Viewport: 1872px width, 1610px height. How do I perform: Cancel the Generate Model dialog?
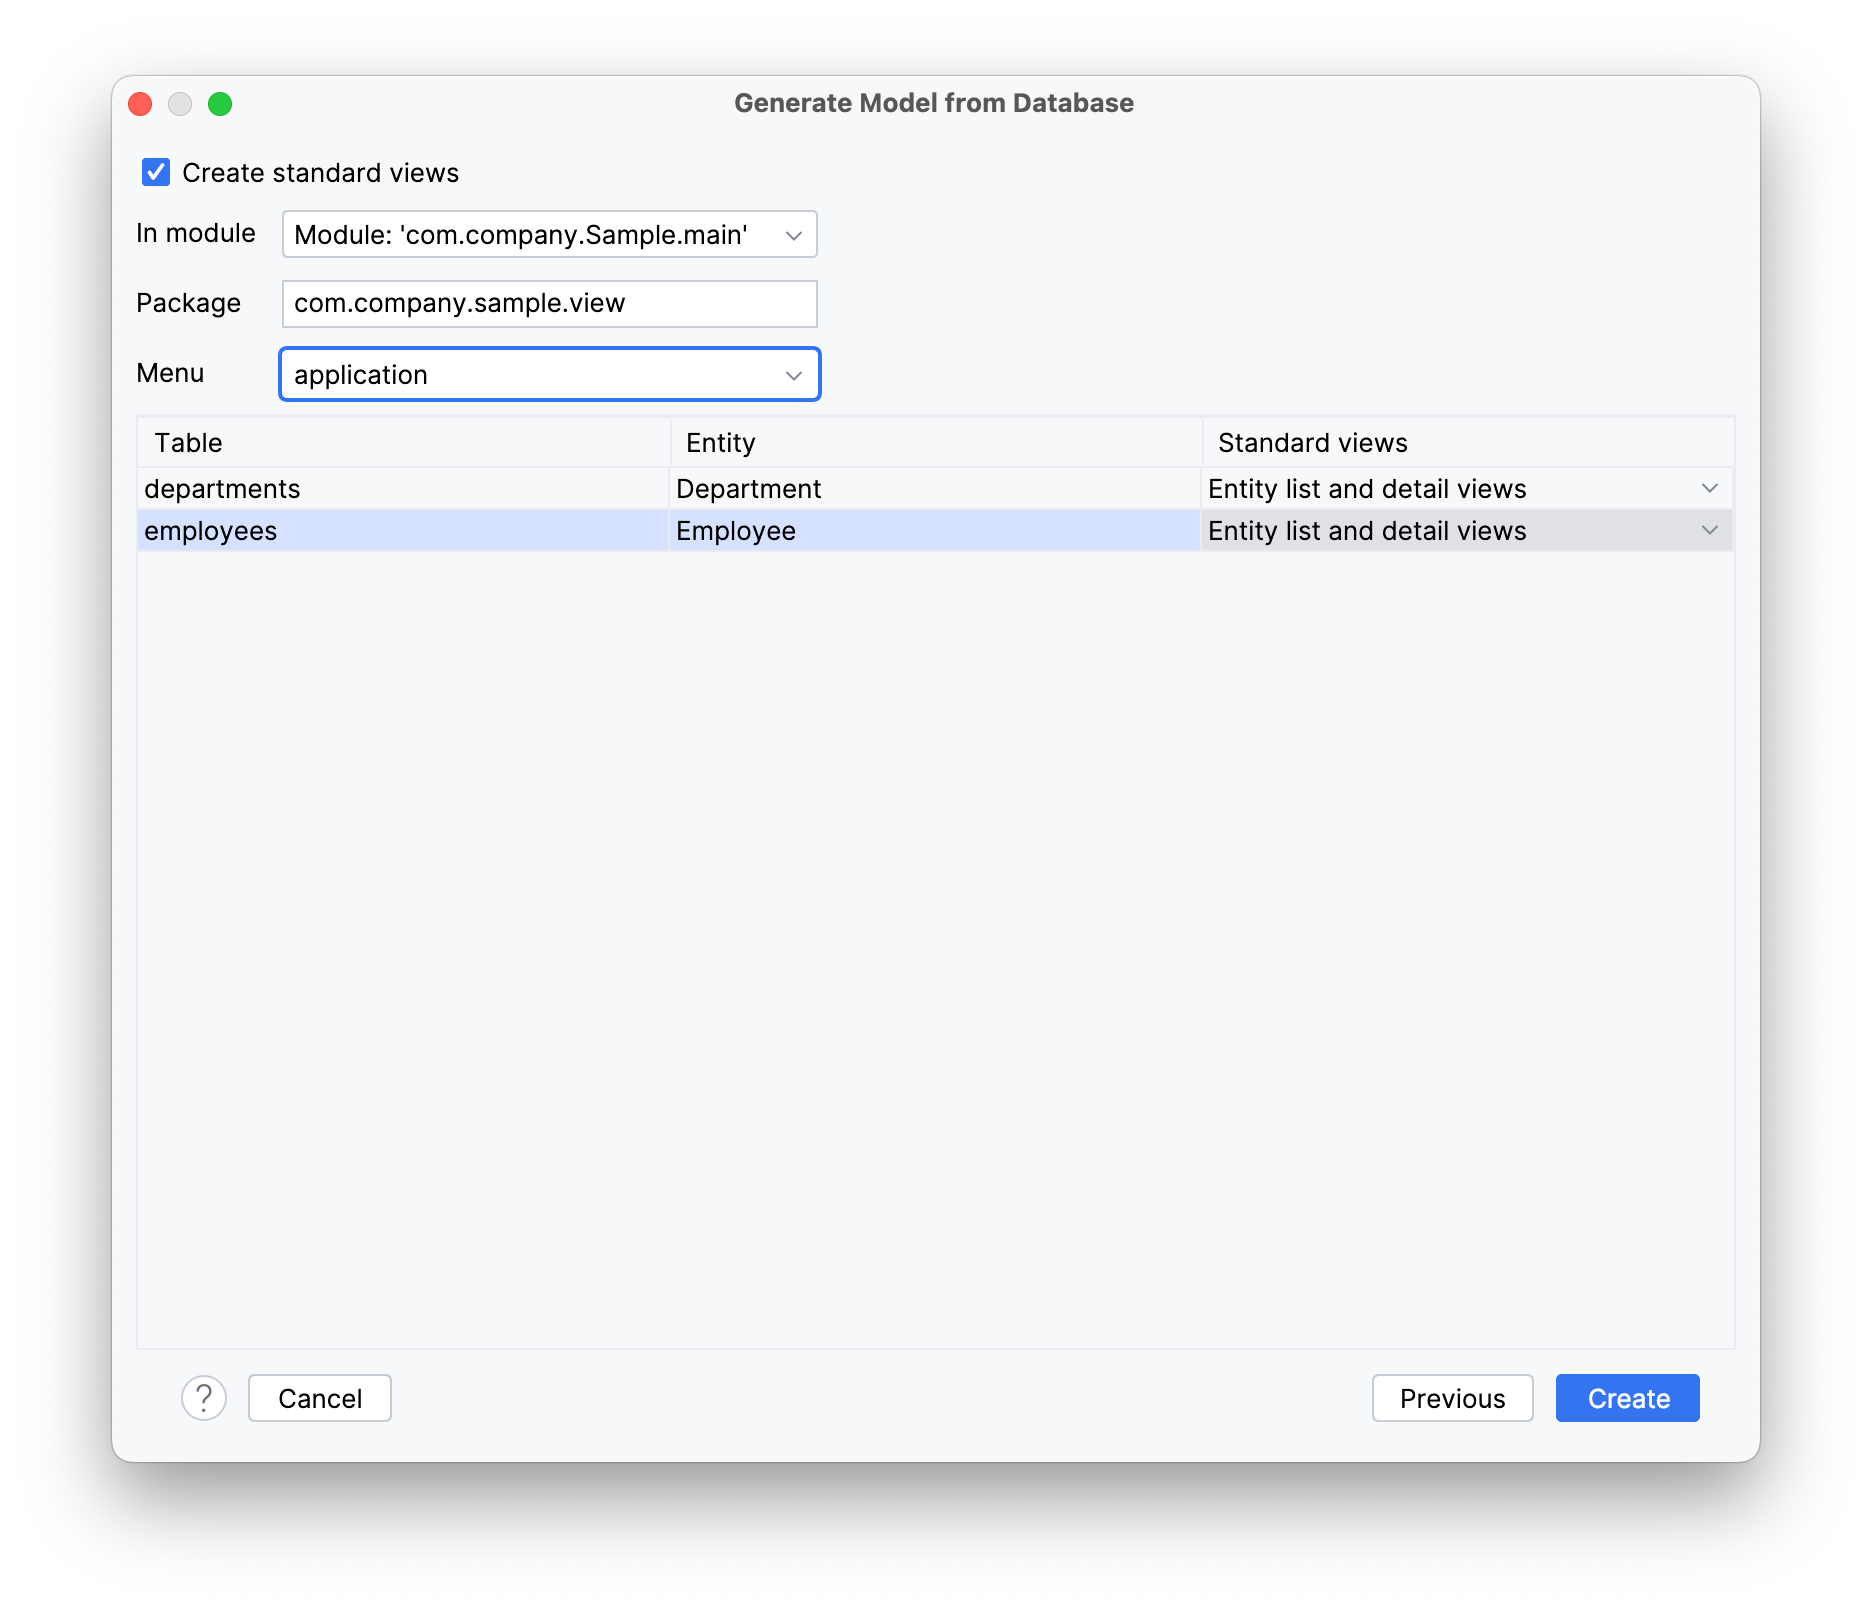pos(320,1398)
